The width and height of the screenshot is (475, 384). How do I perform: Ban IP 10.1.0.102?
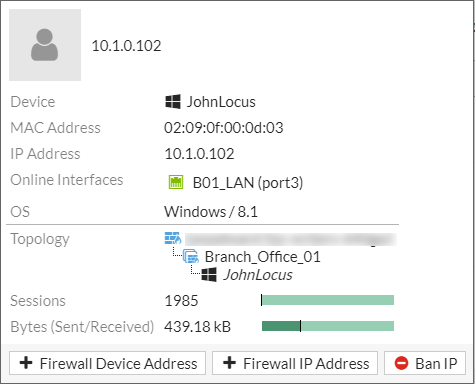click(x=425, y=363)
